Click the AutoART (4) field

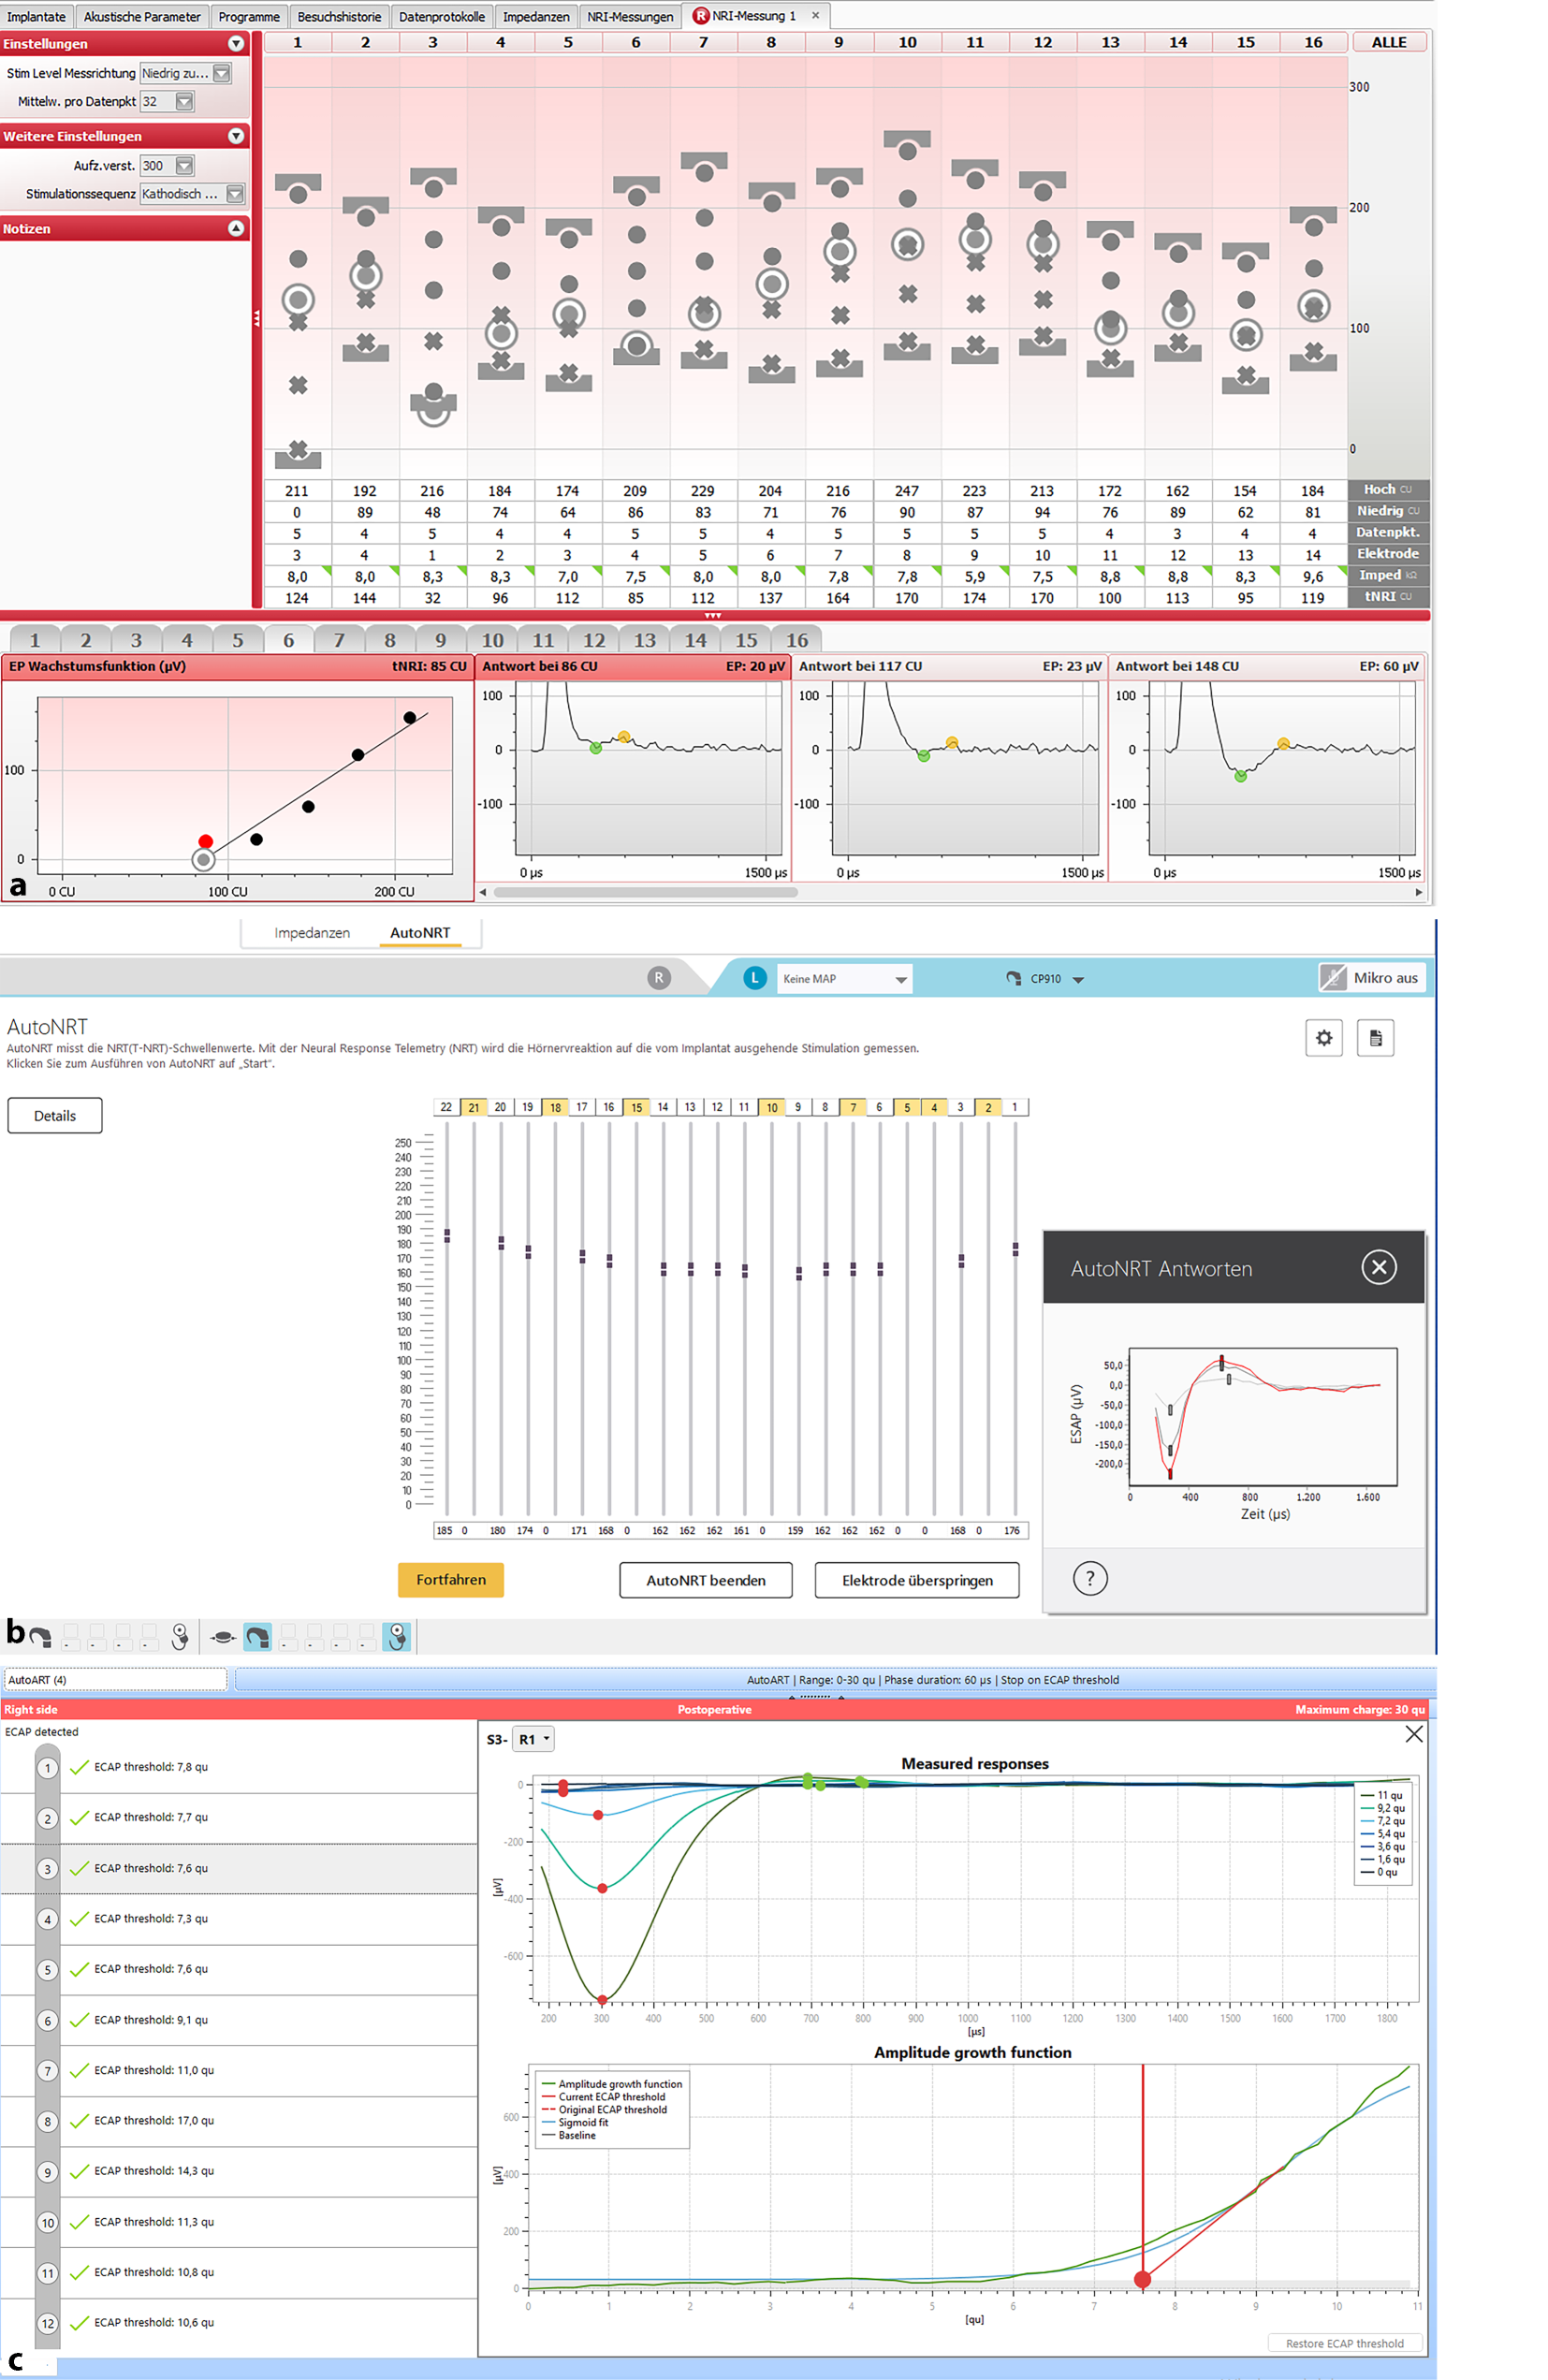115,1680
